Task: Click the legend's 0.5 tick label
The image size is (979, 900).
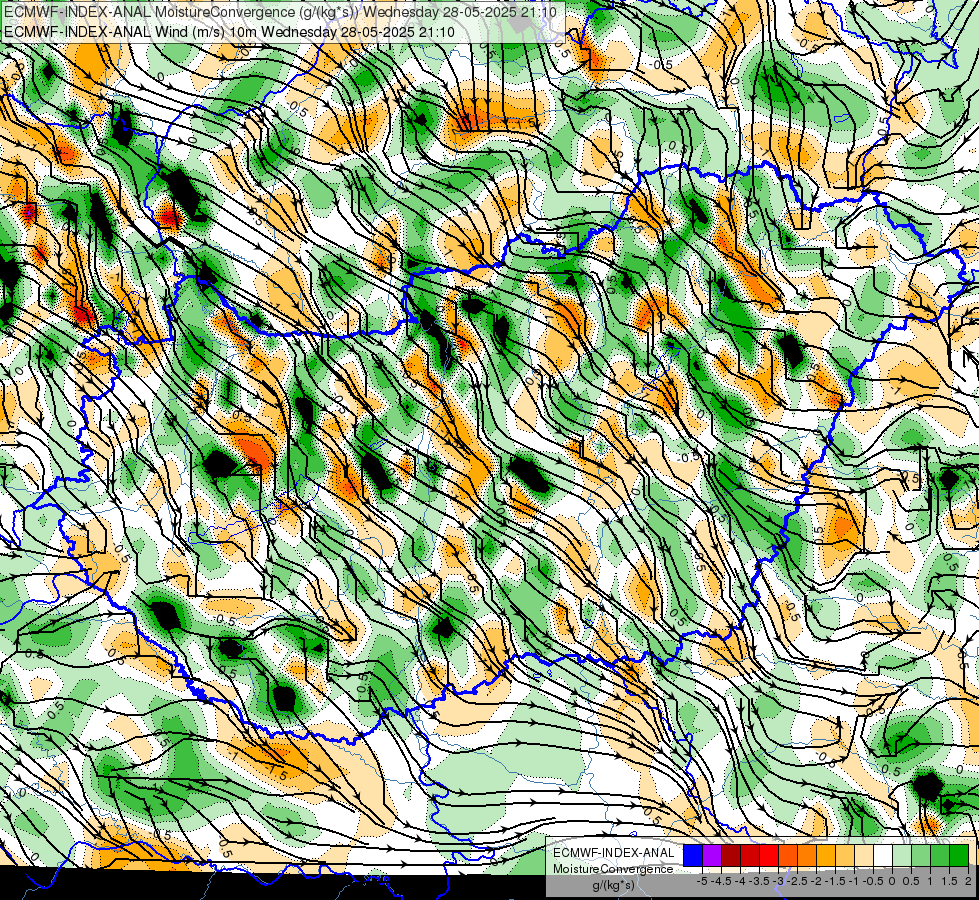Action: click(912, 881)
